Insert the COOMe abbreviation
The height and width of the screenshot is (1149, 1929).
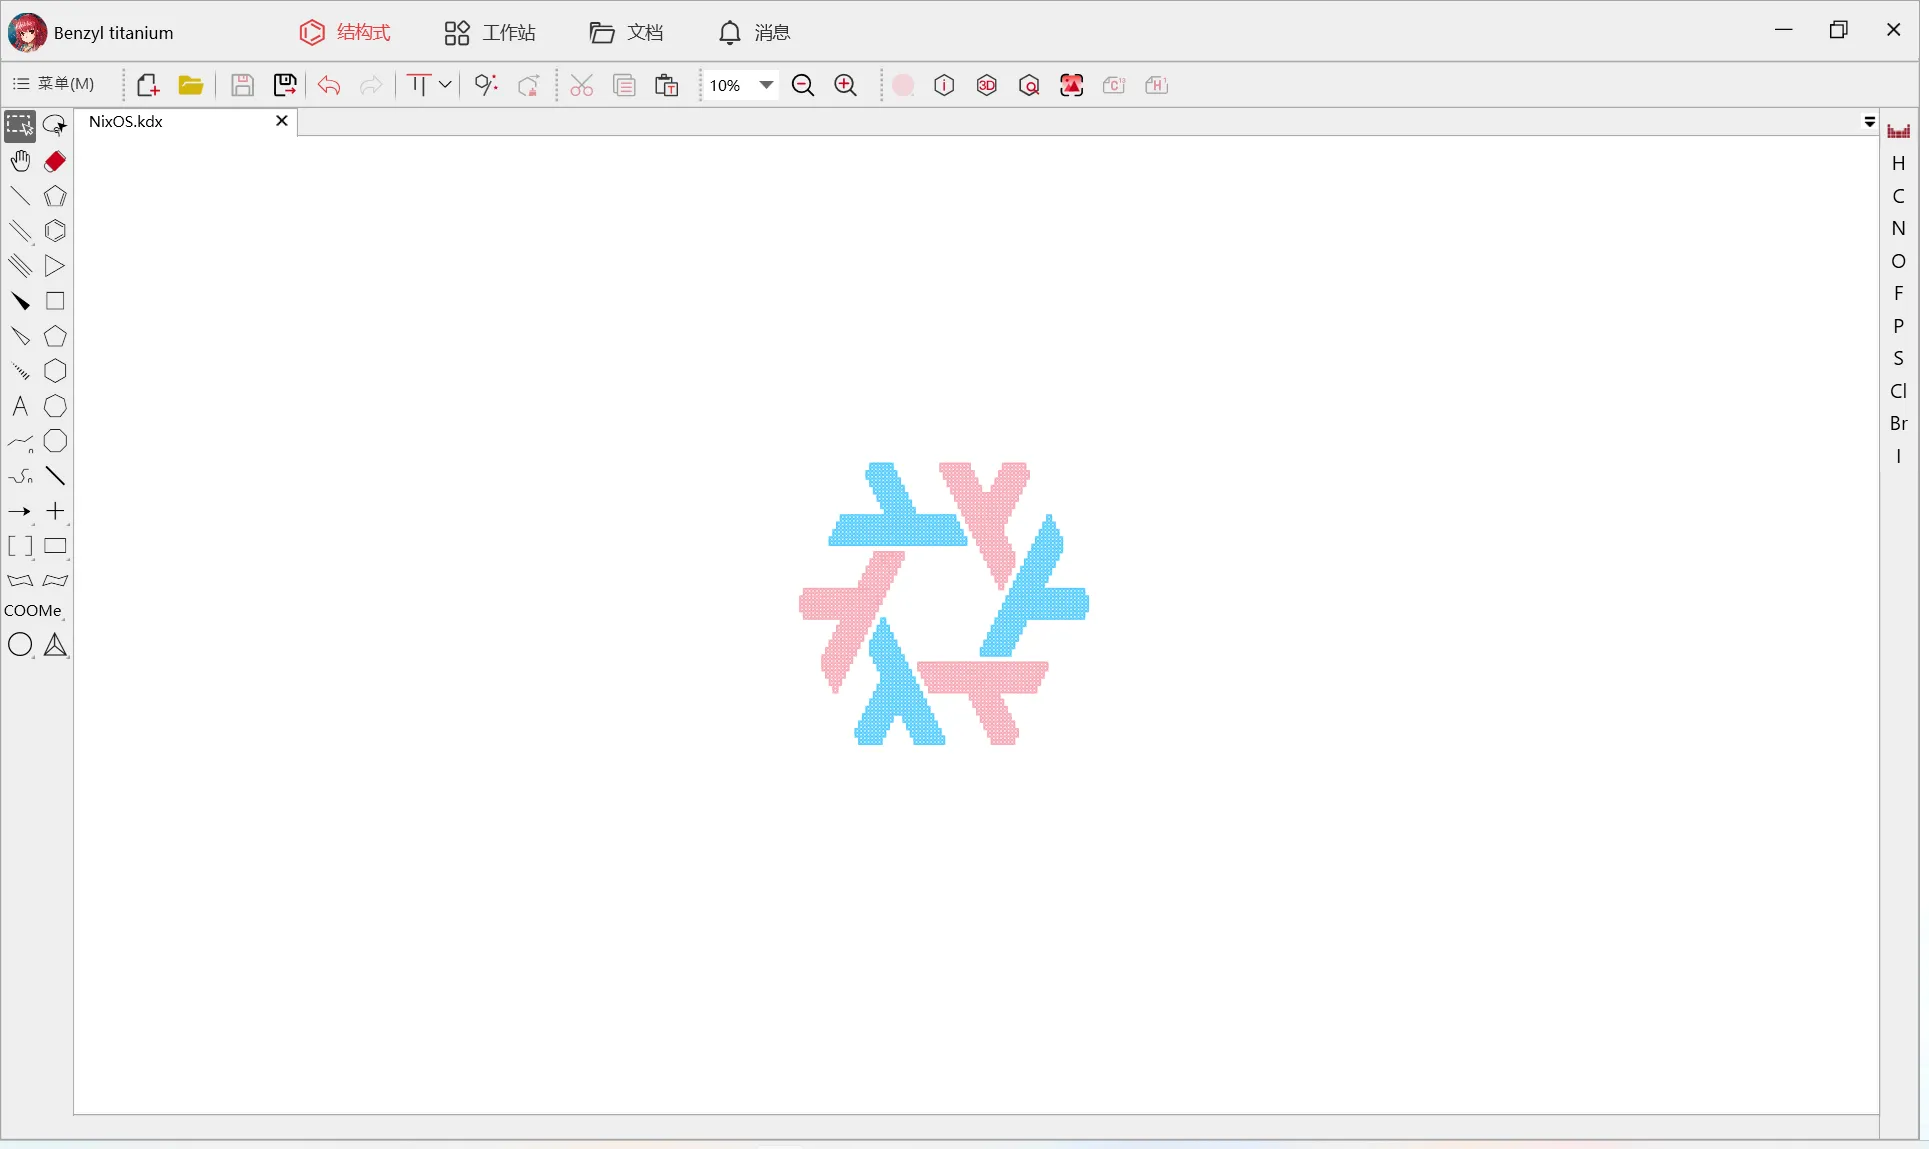35,610
